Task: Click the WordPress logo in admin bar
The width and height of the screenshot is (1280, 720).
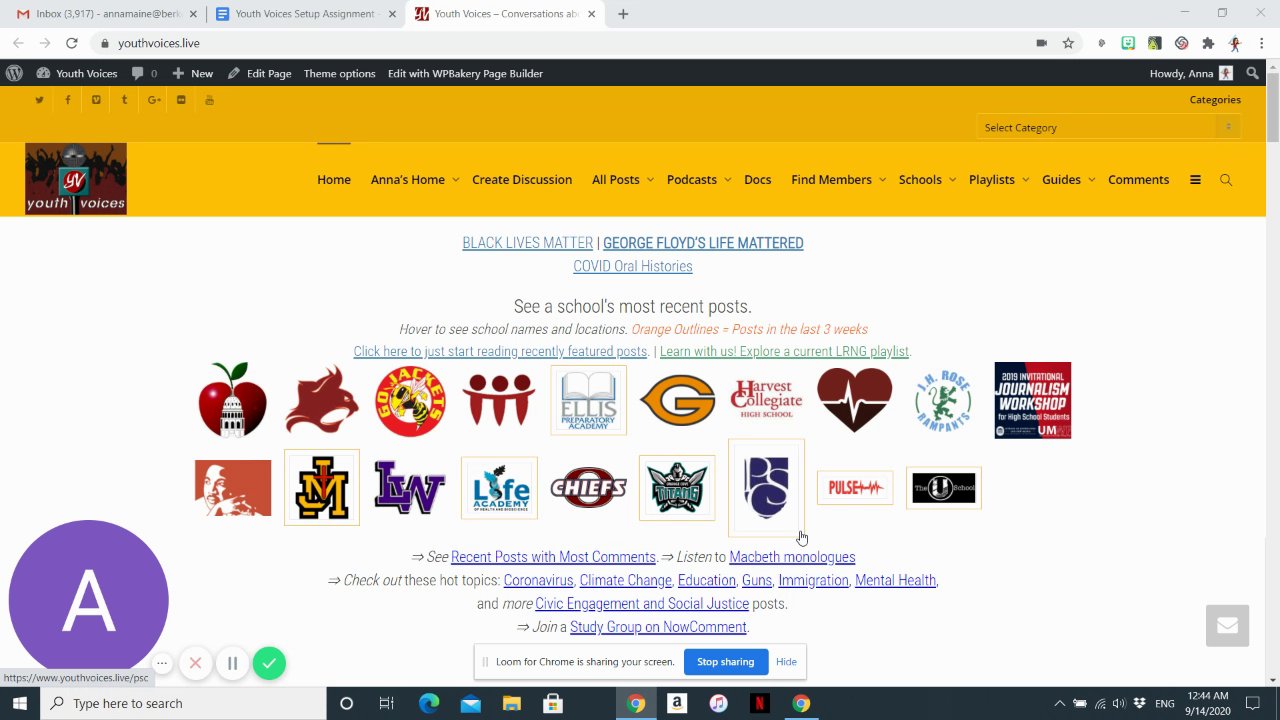Action: [14, 73]
